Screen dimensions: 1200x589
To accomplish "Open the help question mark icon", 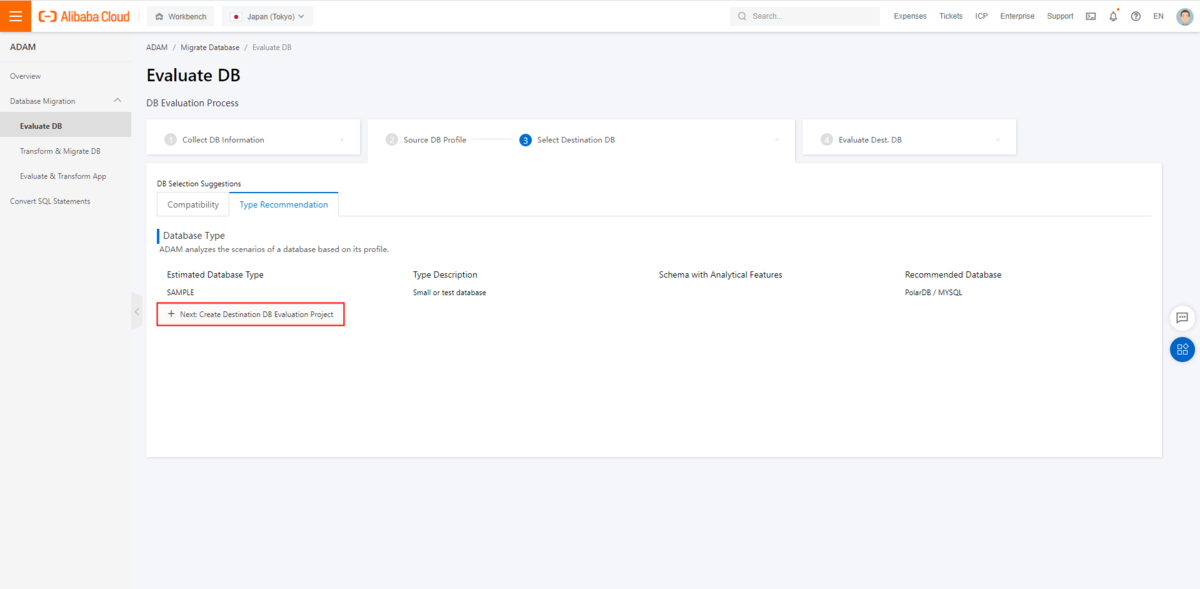I will [x=1136, y=16].
